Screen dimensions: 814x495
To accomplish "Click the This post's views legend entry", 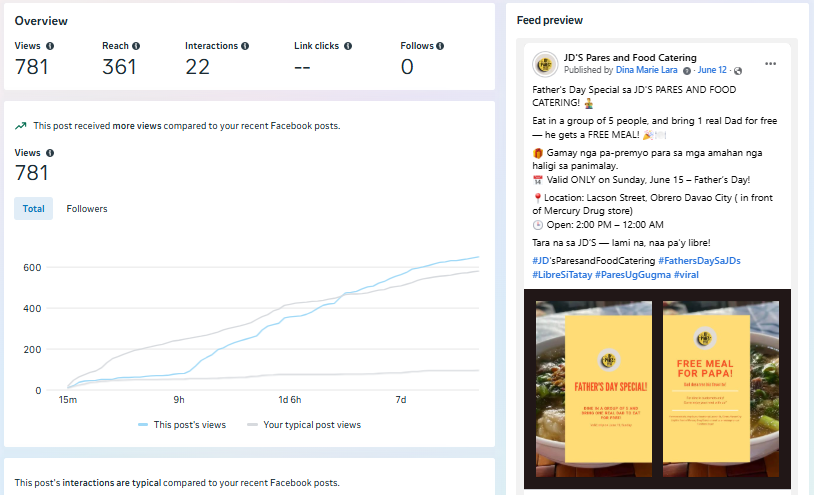I will click(182, 425).
